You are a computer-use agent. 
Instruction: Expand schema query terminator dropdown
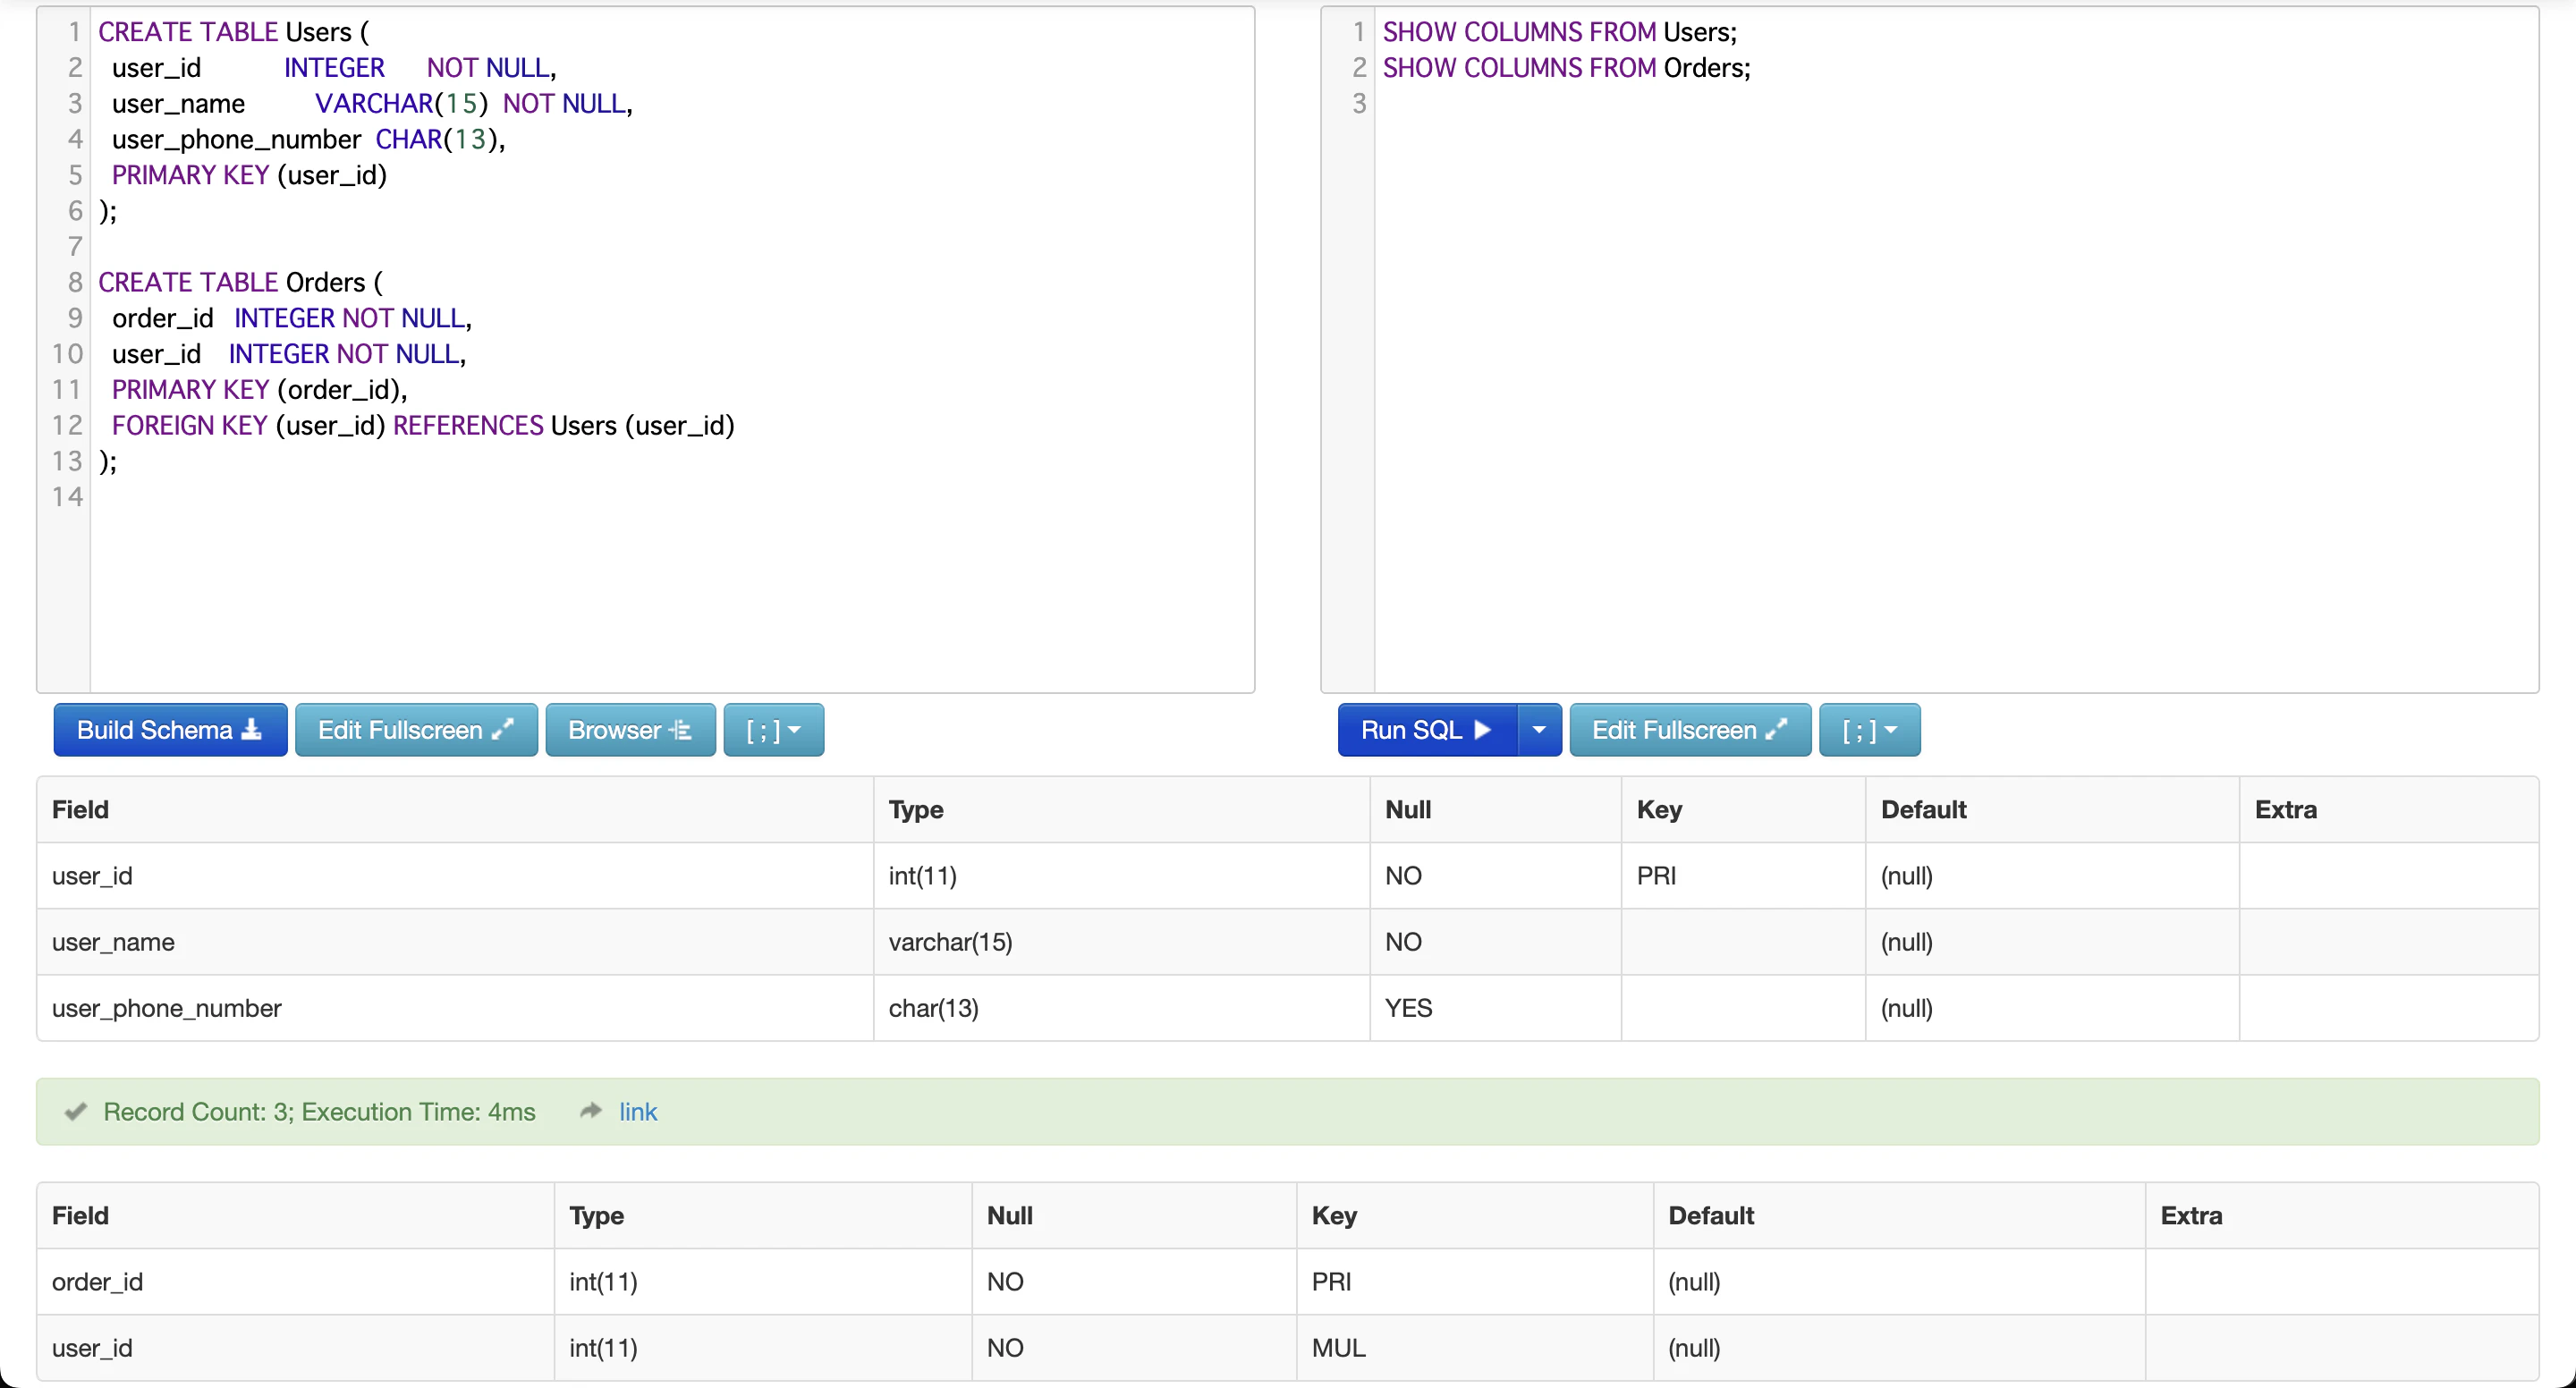pos(773,730)
